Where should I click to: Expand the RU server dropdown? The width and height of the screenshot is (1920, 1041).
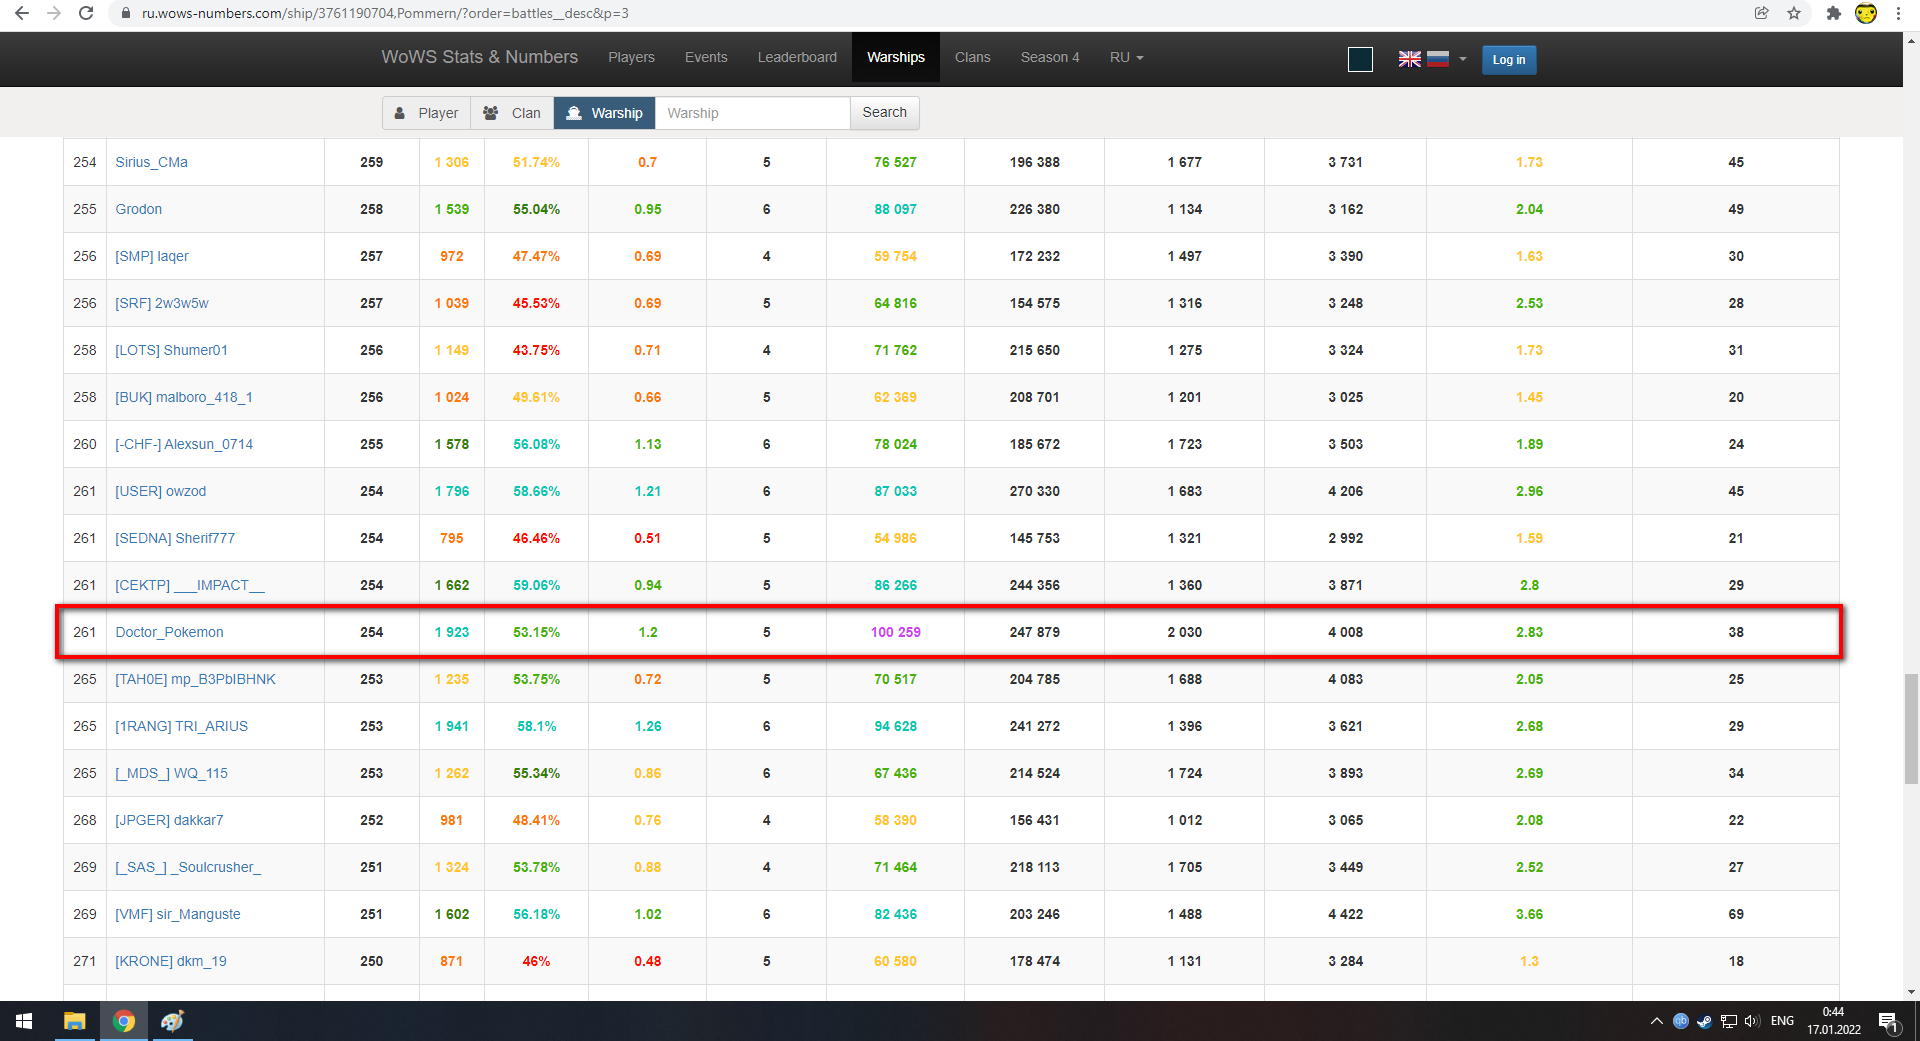click(x=1126, y=58)
